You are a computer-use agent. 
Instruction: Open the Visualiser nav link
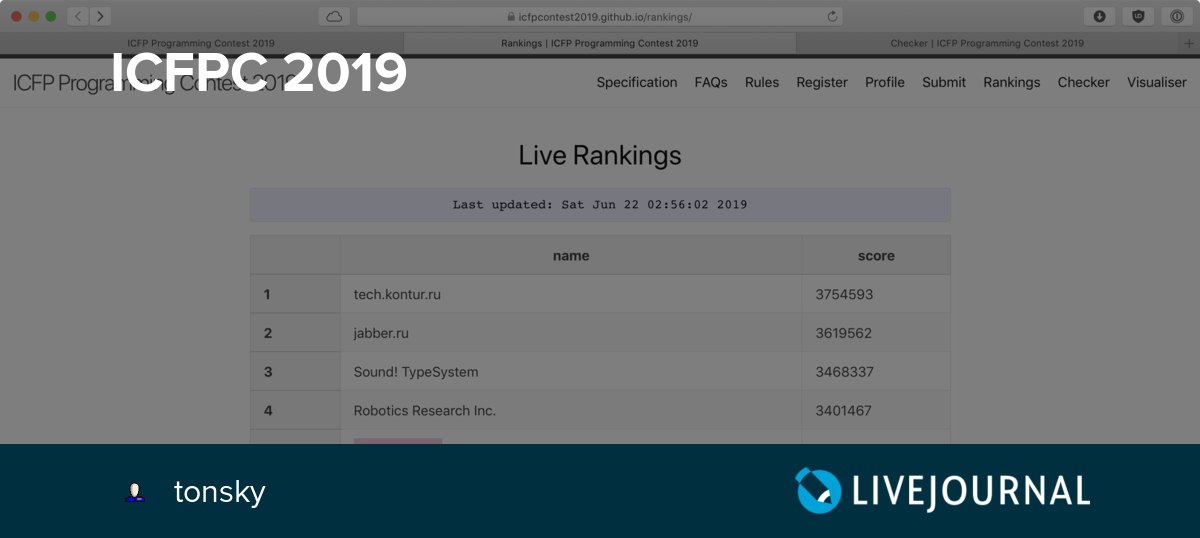[x=1157, y=82]
